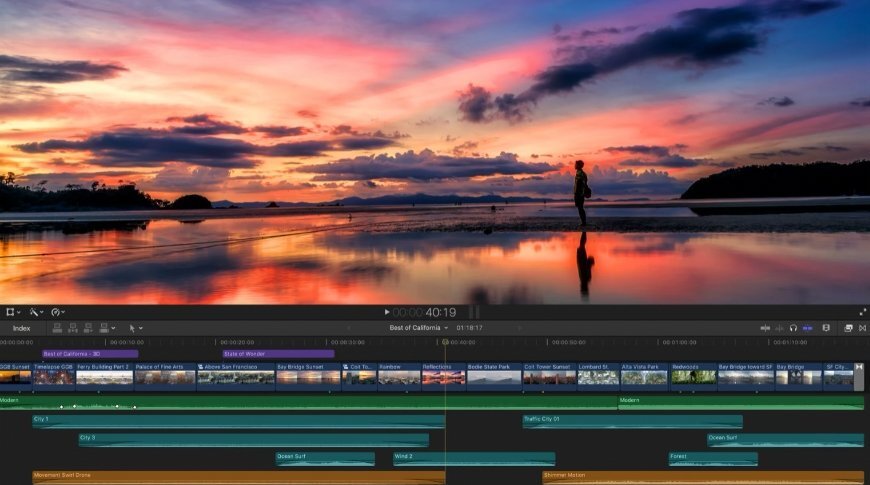The image size is (870, 485).
Task: Select the Bay Bridge toward SF clip
Action: click(x=746, y=375)
